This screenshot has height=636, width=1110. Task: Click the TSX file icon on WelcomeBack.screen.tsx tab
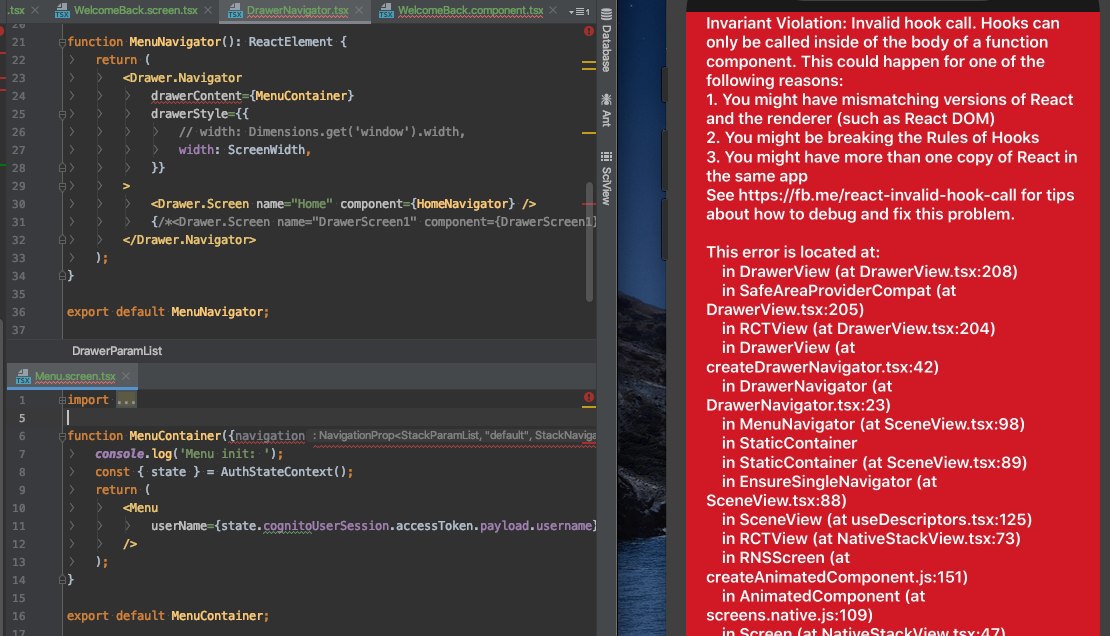[62, 11]
